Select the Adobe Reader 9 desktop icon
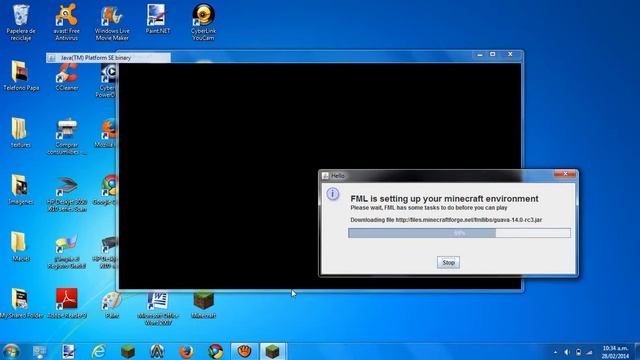This screenshot has width=640, height=360. 67,304
